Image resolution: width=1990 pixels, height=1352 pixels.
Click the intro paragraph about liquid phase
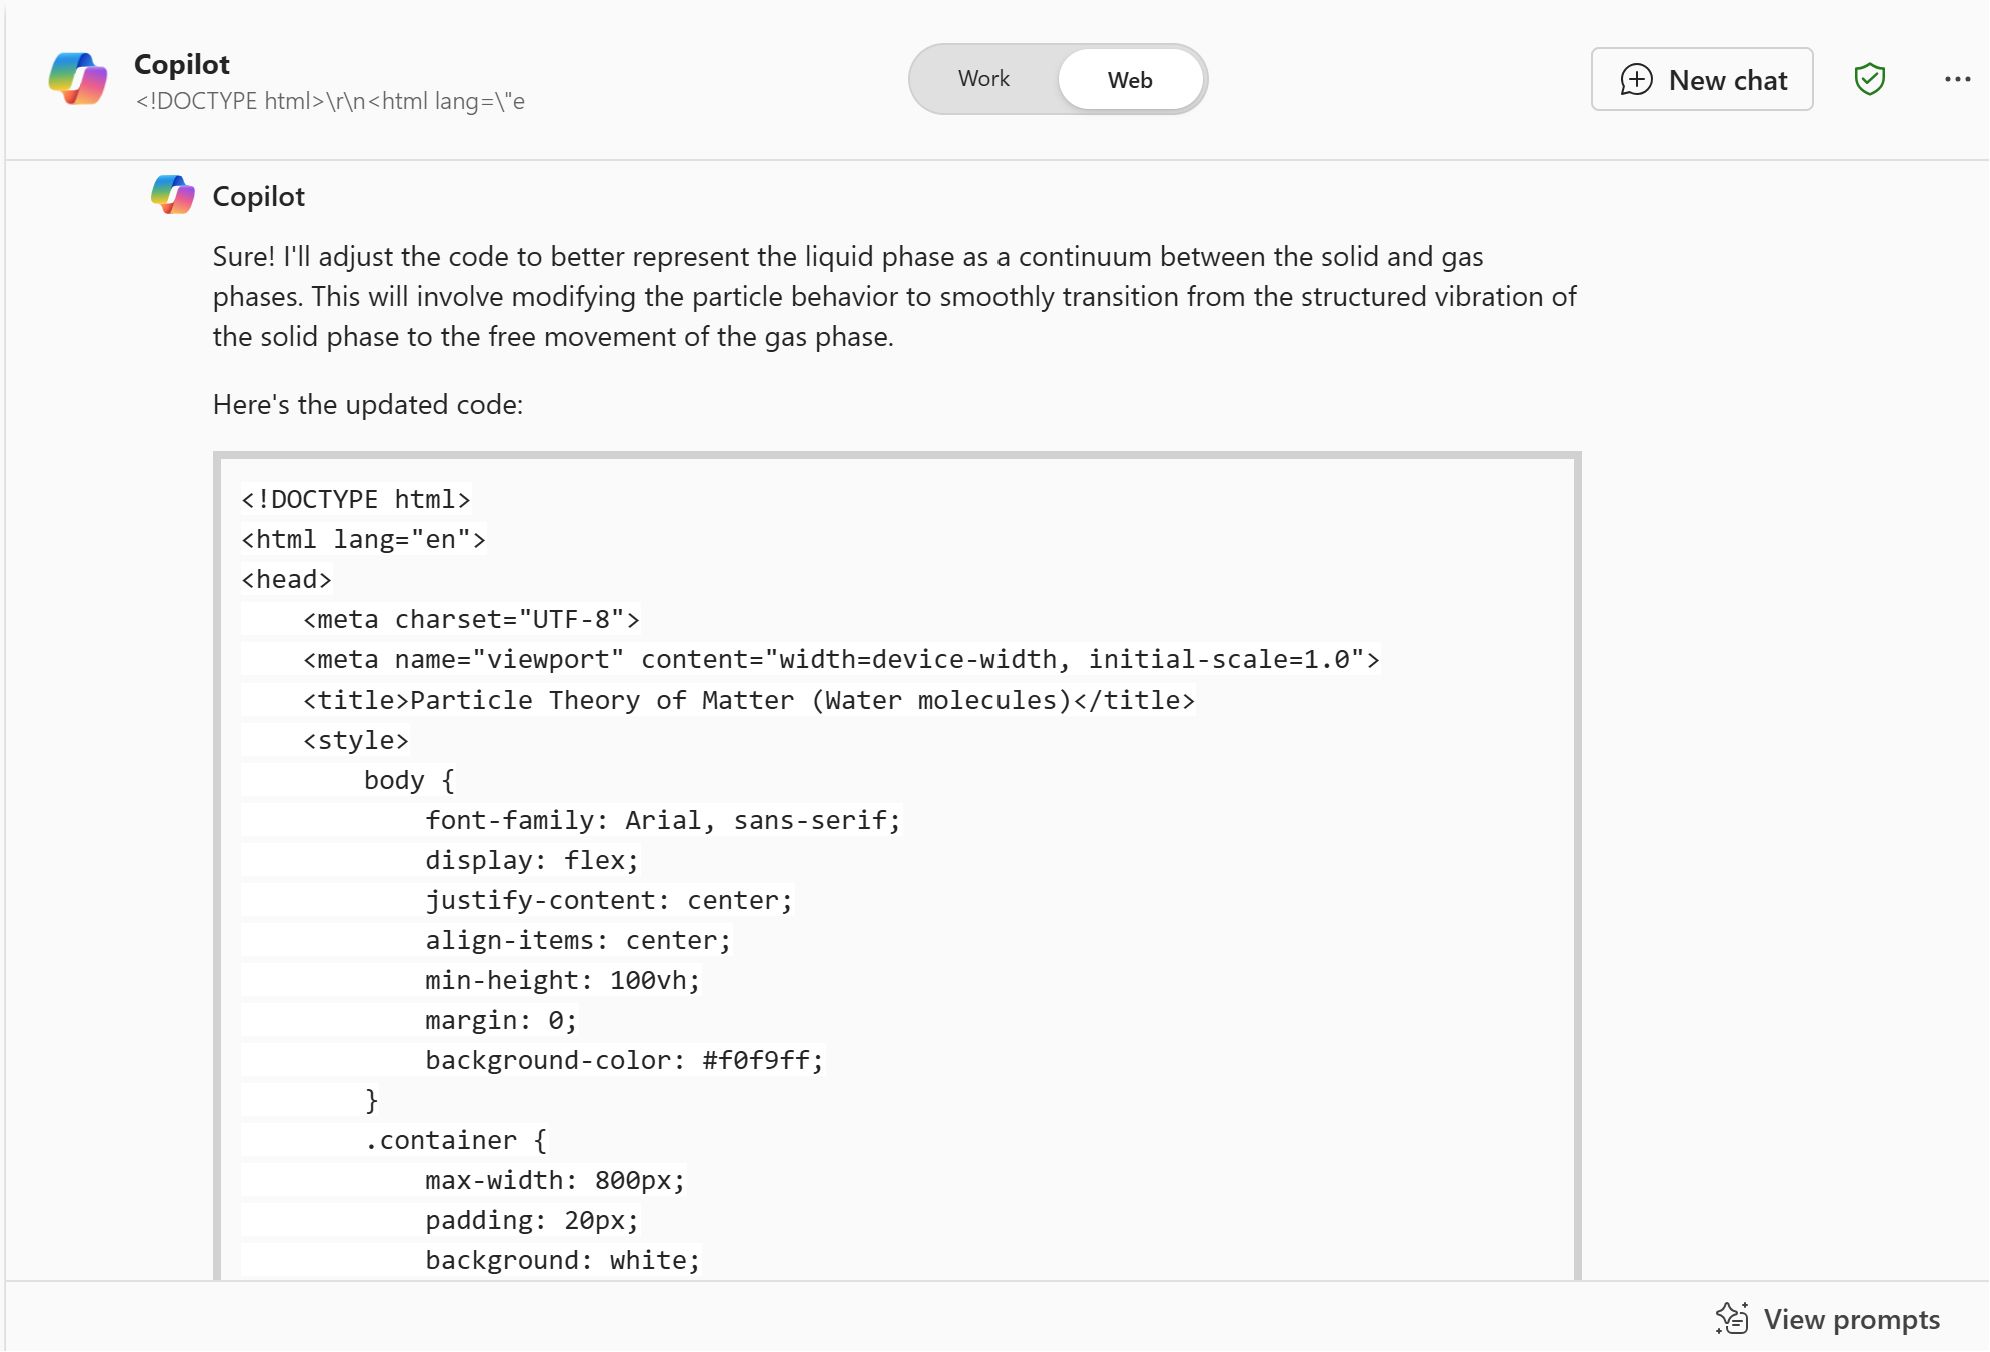895,296
